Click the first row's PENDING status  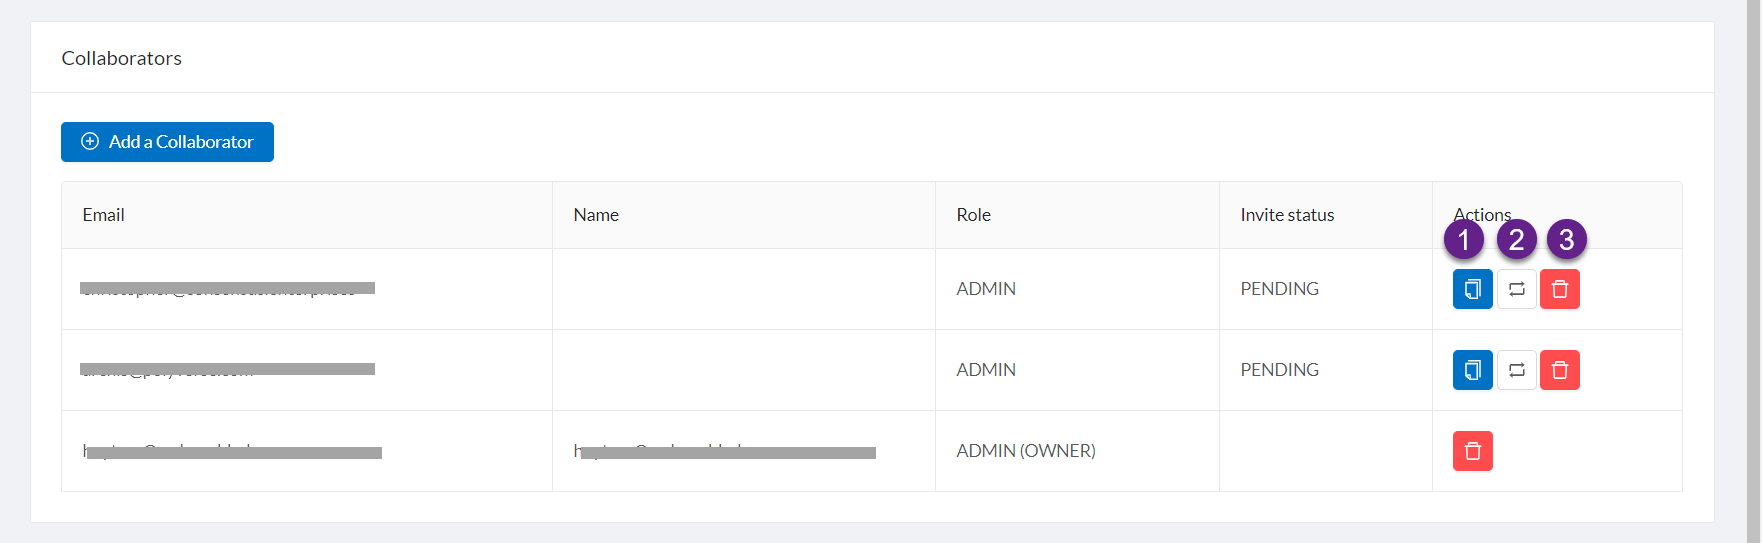click(x=1279, y=289)
